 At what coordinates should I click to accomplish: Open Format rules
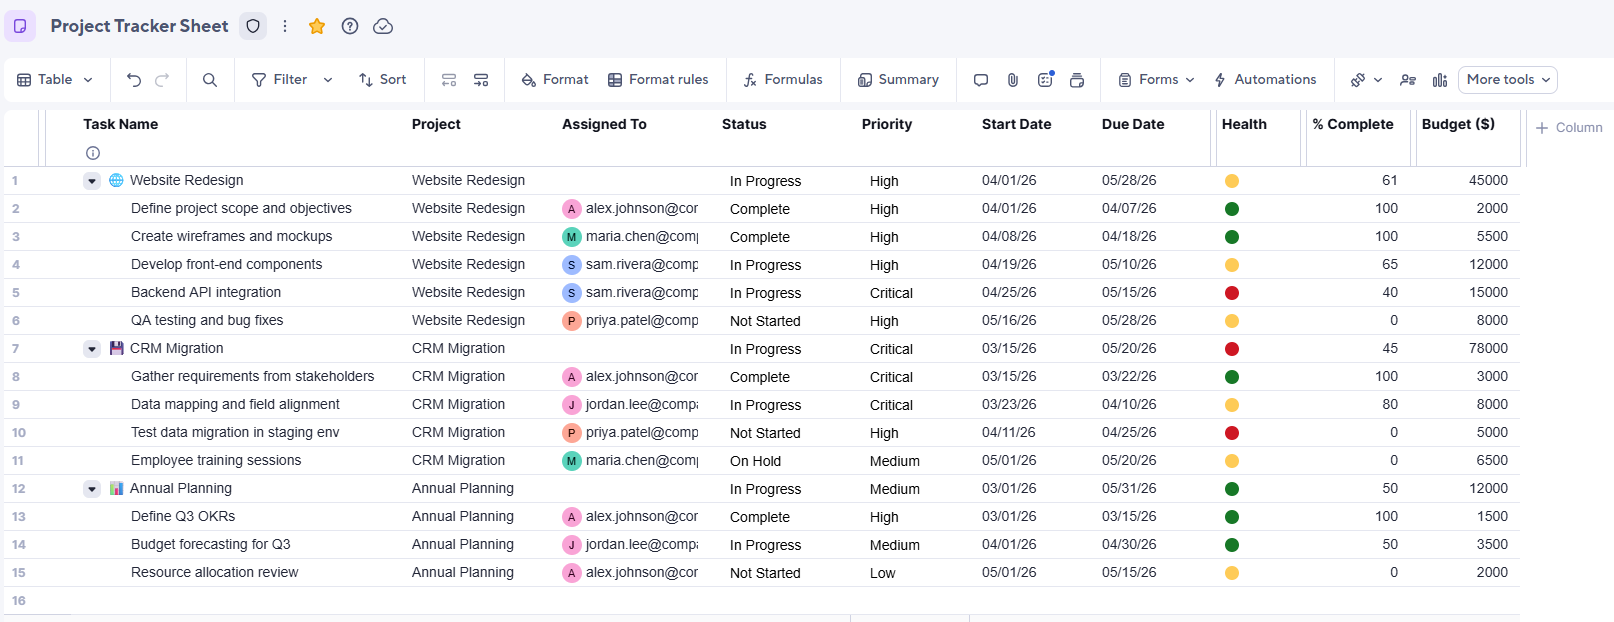click(658, 80)
